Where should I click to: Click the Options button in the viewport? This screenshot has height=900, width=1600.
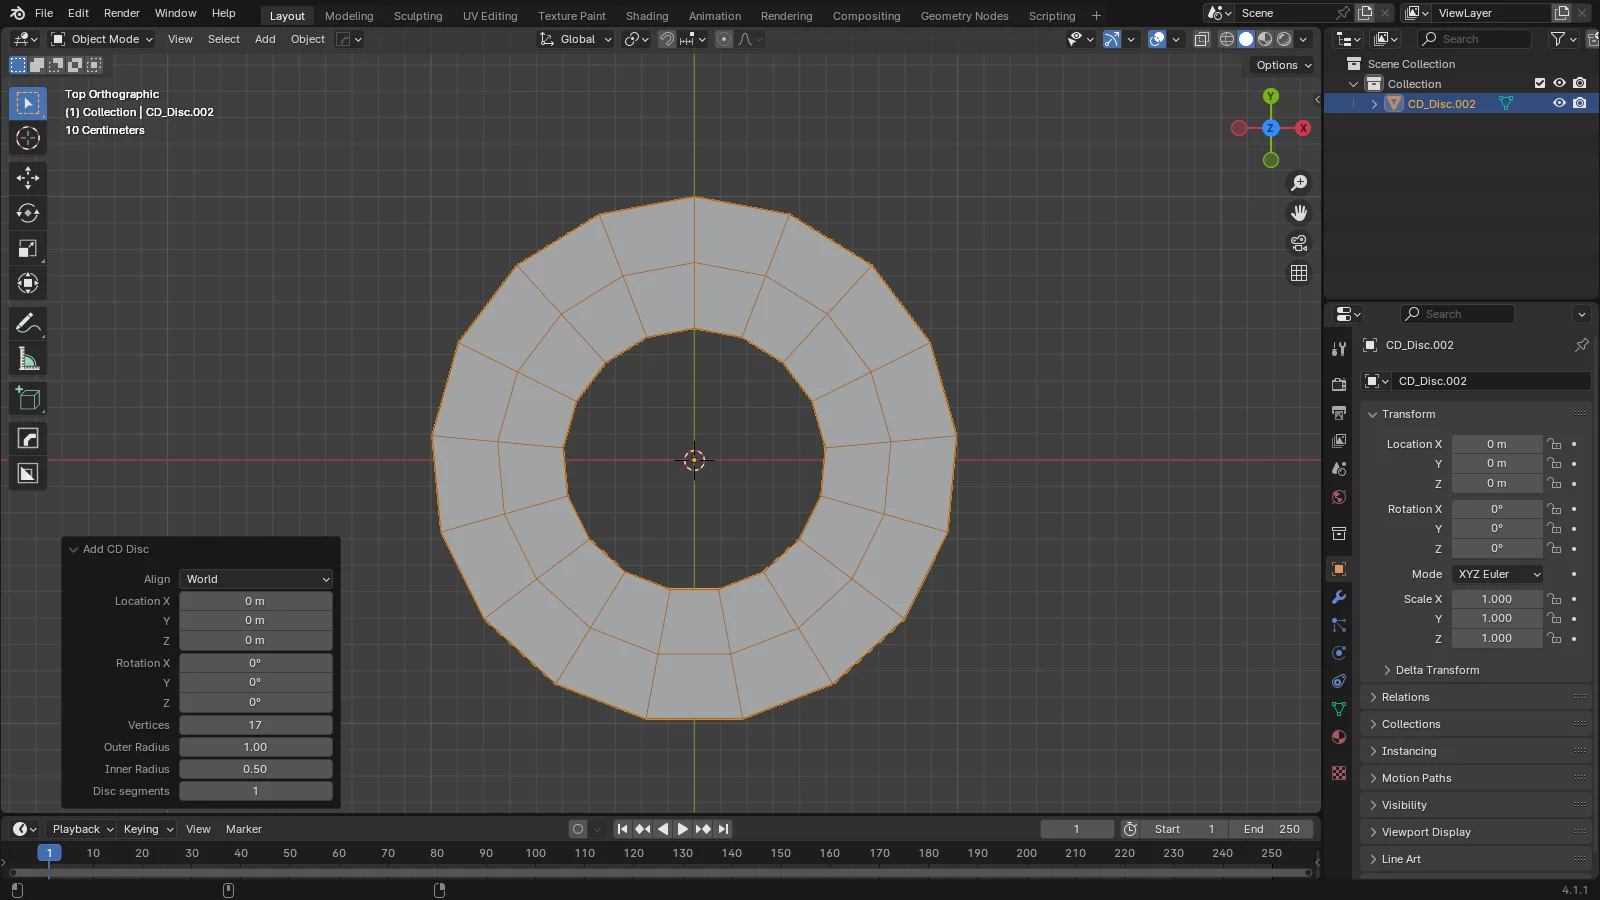(1283, 65)
